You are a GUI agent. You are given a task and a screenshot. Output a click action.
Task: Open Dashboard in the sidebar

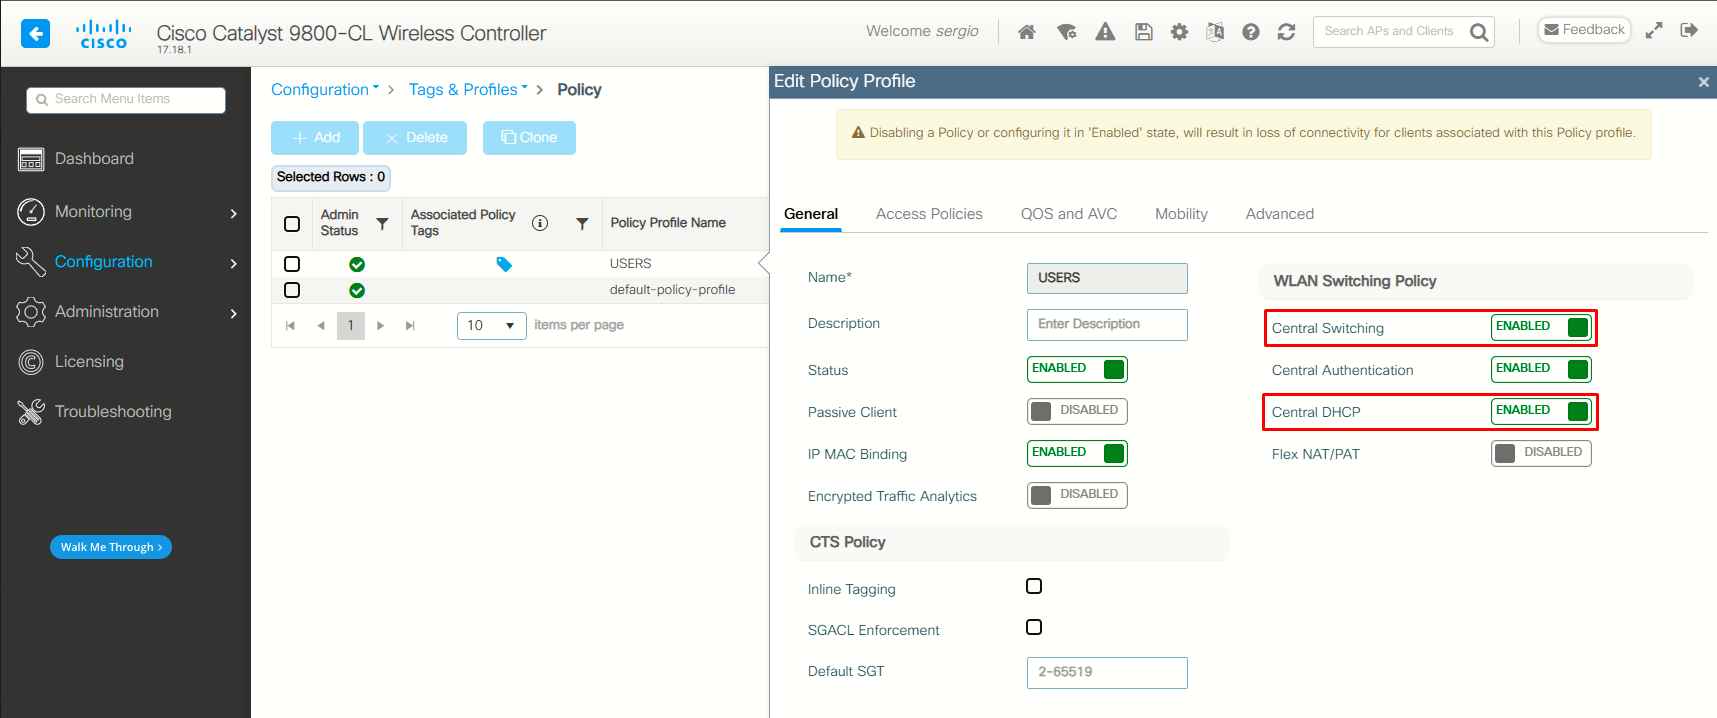(x=94, y=159)
